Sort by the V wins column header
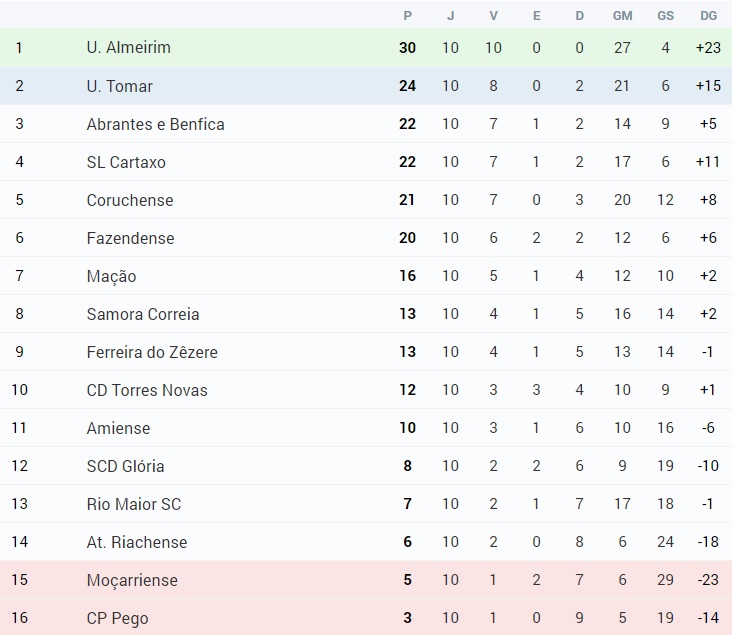732x635 pixels. 493,16
